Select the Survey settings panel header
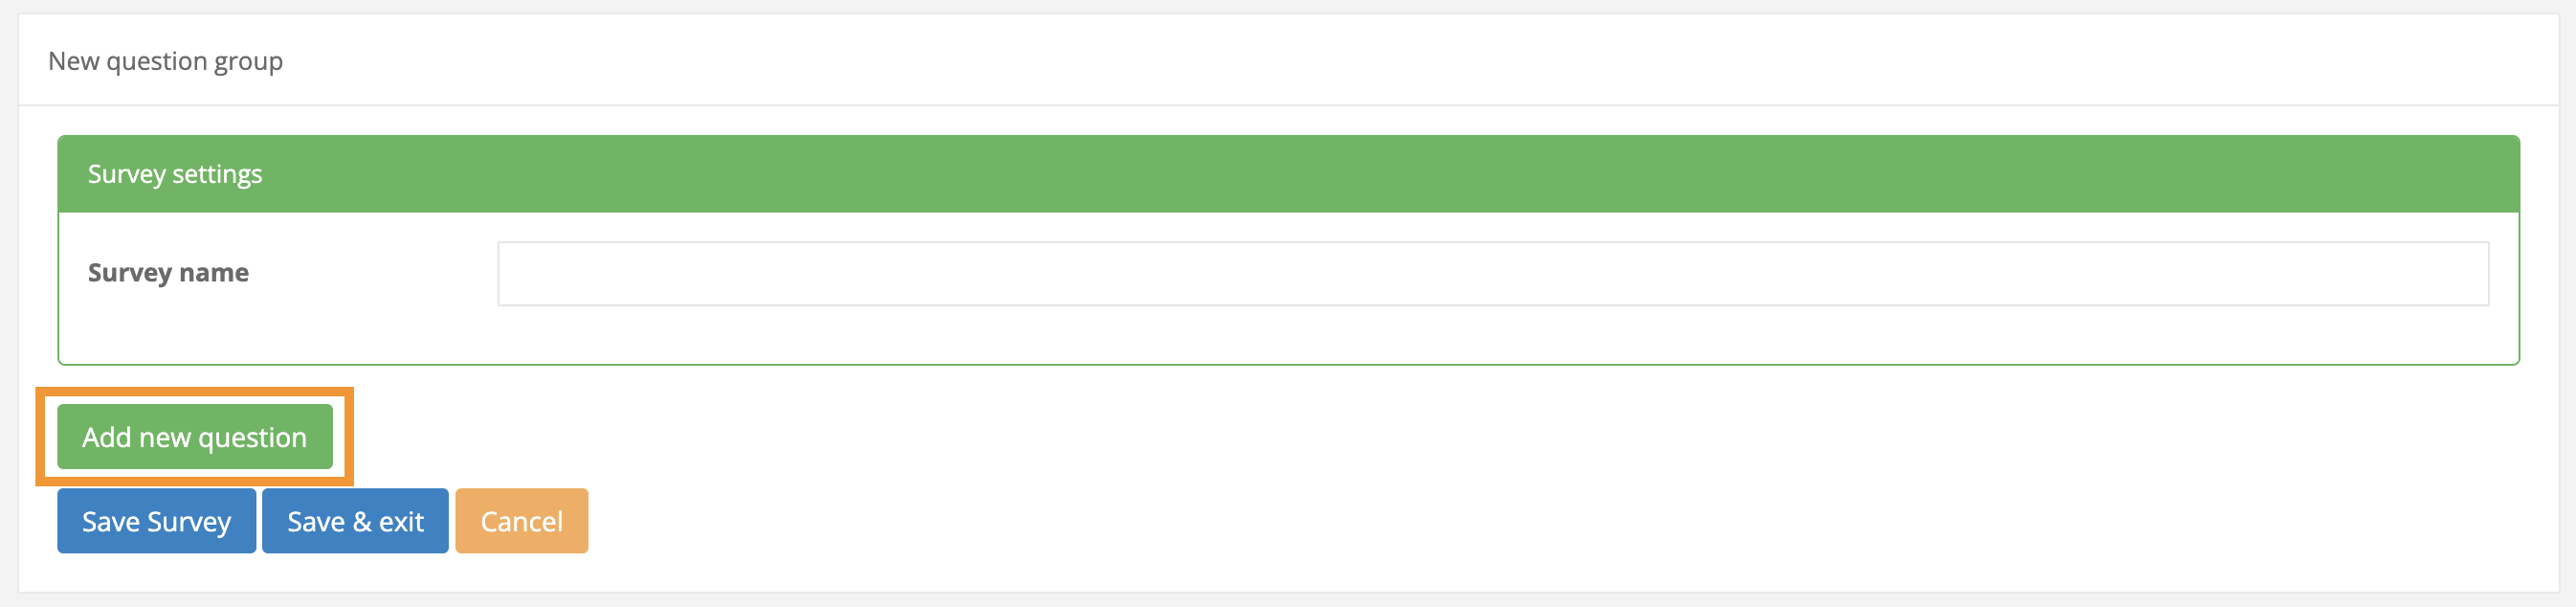 pyautogui.click(x=175, y=173)
